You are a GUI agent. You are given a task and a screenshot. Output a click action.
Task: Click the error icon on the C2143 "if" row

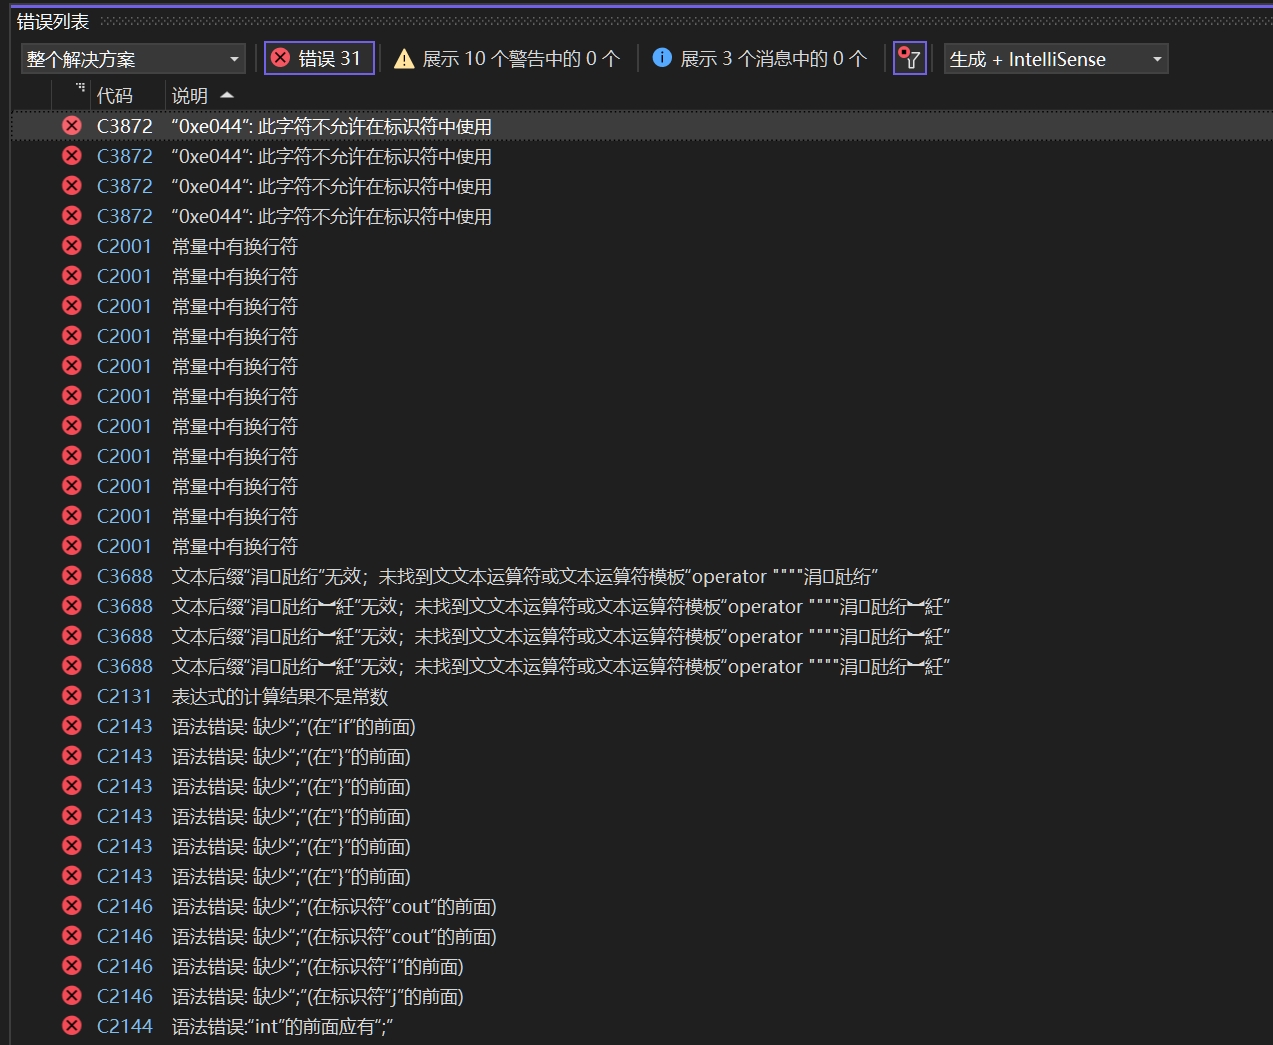[72, 726]
